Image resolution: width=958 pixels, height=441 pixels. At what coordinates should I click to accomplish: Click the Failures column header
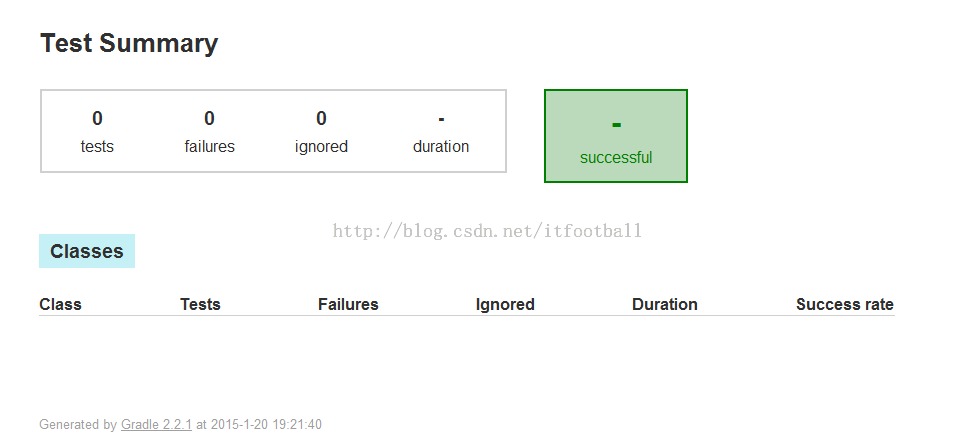(x=348, y=304)
